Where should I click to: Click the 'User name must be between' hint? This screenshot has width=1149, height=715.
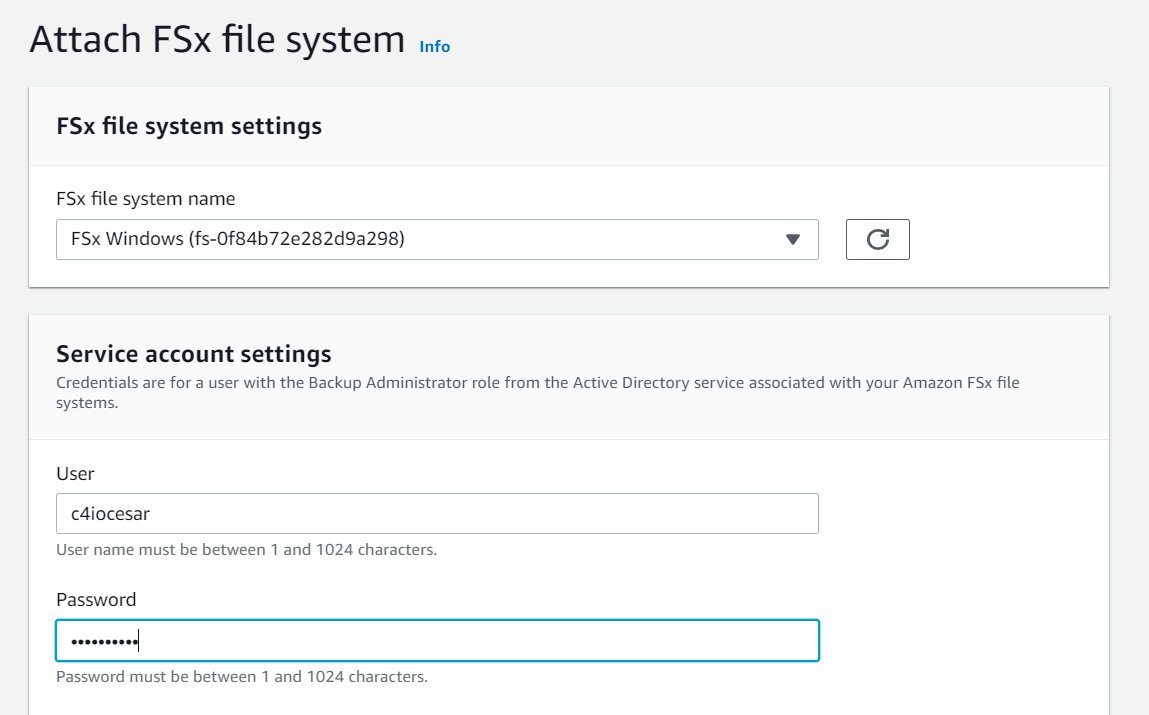click(246, 549)
